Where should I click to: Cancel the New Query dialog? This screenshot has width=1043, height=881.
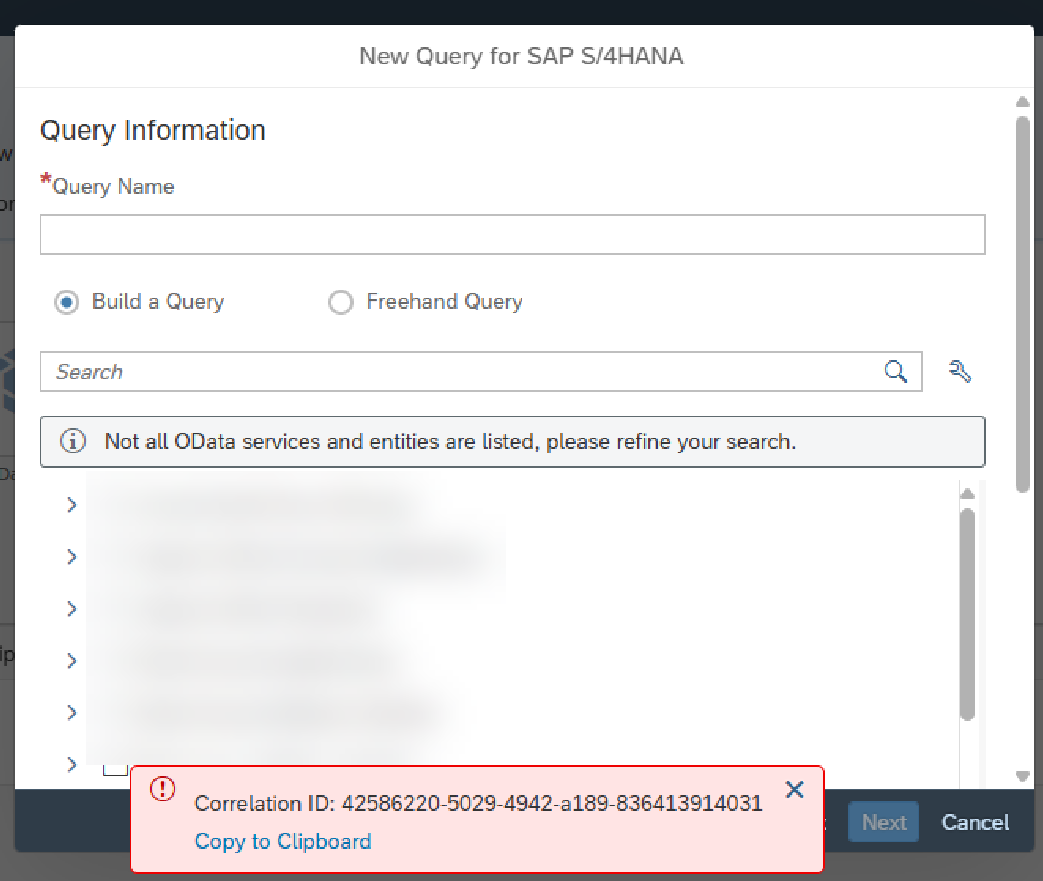click(975, 822)
